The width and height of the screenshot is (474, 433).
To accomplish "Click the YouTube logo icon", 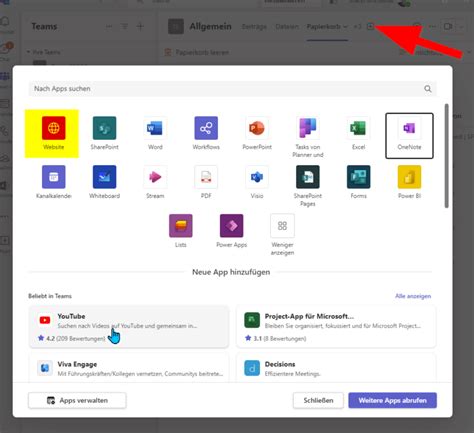I will [x=45, y=320].
